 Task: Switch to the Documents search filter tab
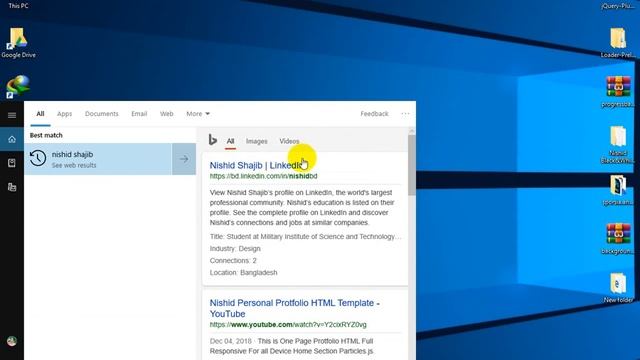click(102, 114)
